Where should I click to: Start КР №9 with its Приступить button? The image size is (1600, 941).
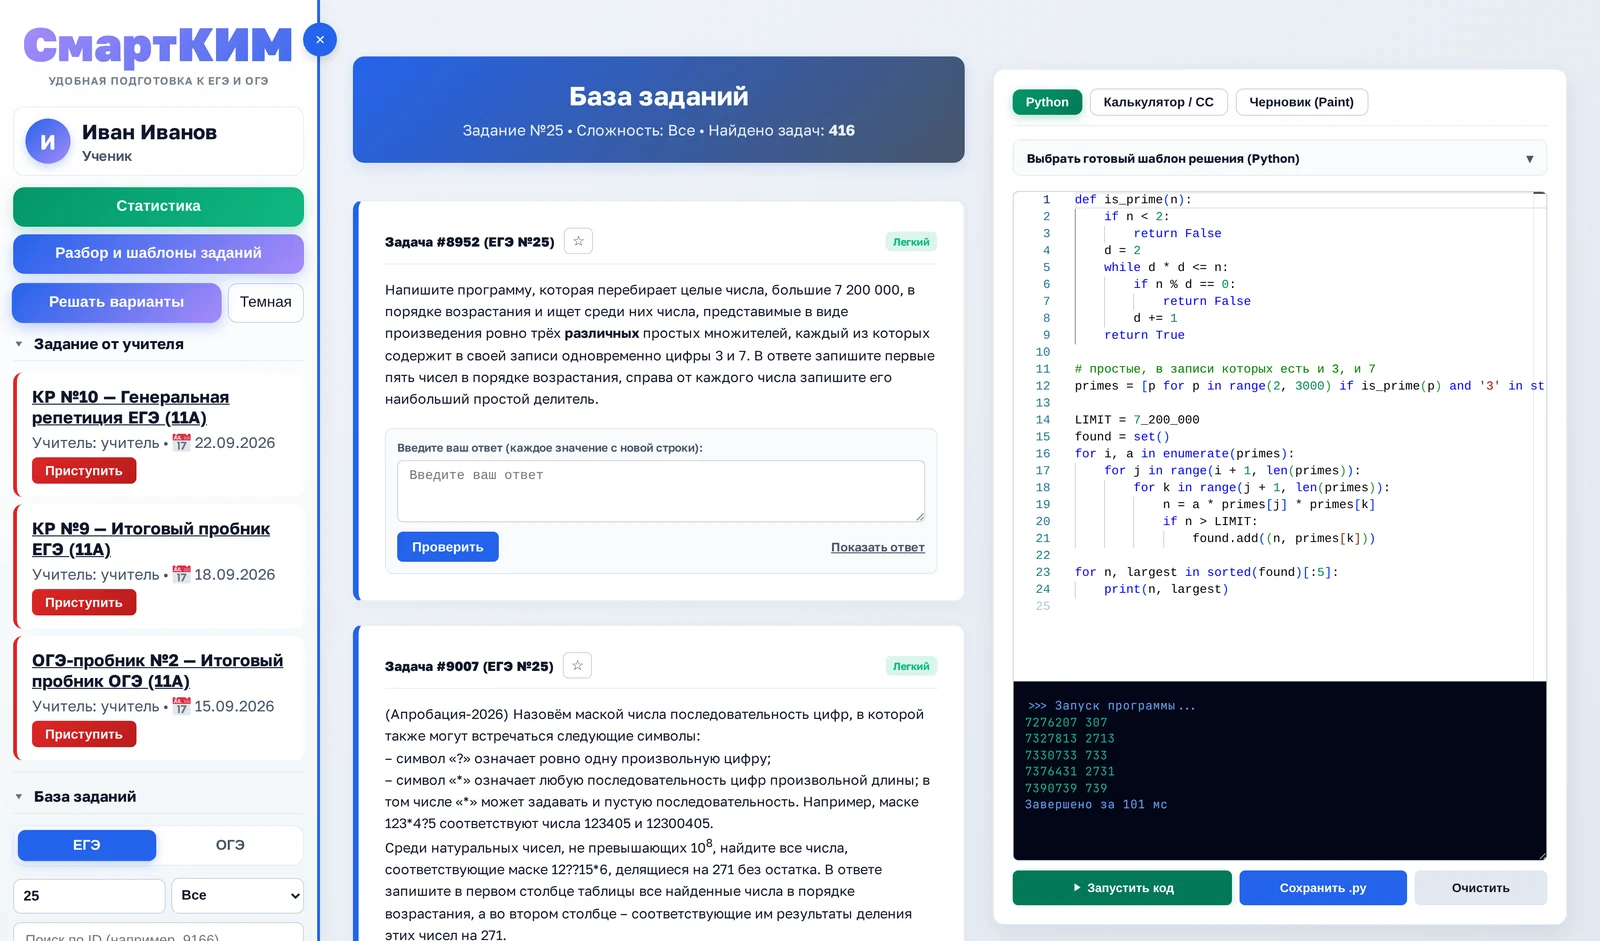(84, 603)
